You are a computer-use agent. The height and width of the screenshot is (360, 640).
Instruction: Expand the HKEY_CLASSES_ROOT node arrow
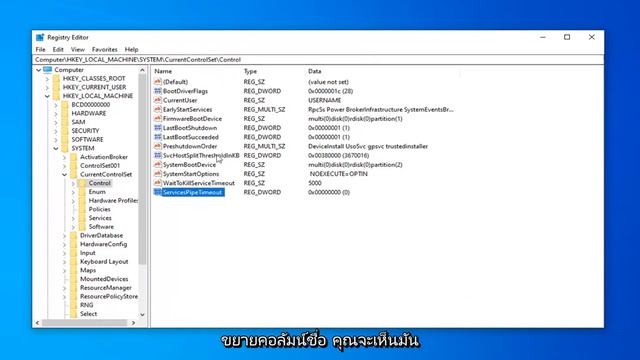tap(47, 78)
